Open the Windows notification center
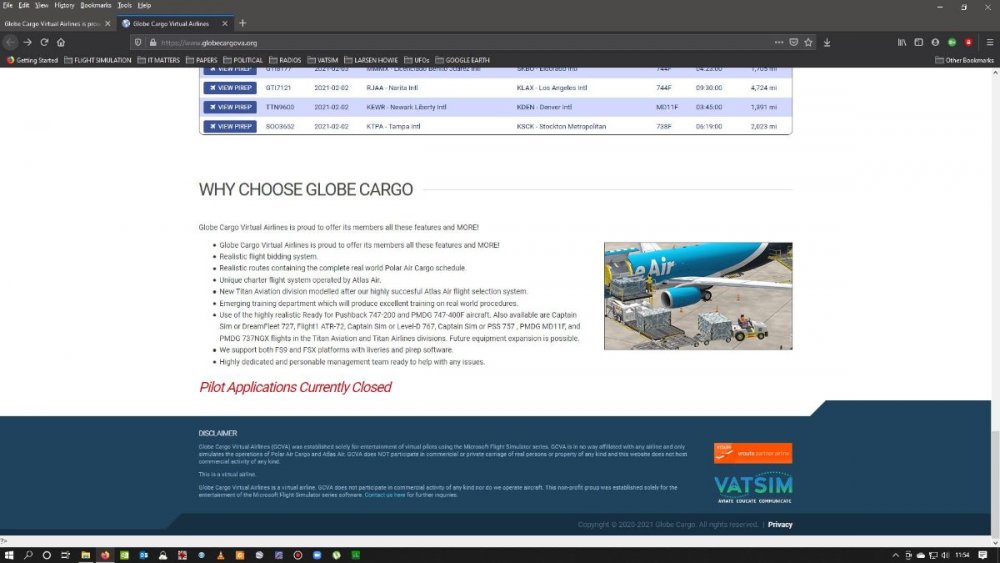The height and width of the screenshot is (563, 1000). pos(983,555)
